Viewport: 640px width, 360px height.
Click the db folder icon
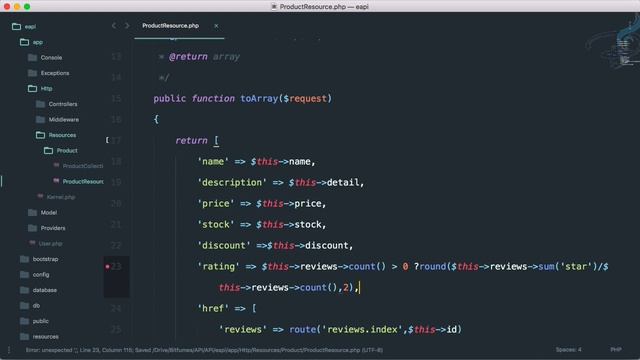pos(24,306)
